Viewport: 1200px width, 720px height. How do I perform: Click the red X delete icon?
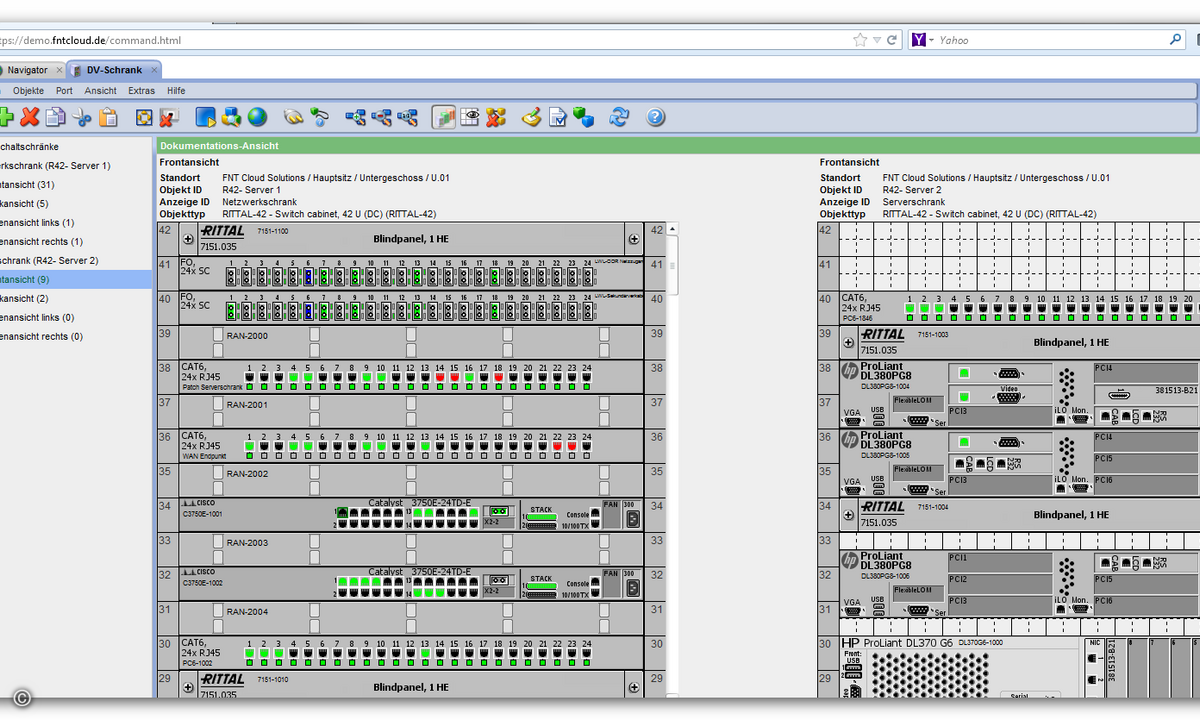click(x=30, y=117)
